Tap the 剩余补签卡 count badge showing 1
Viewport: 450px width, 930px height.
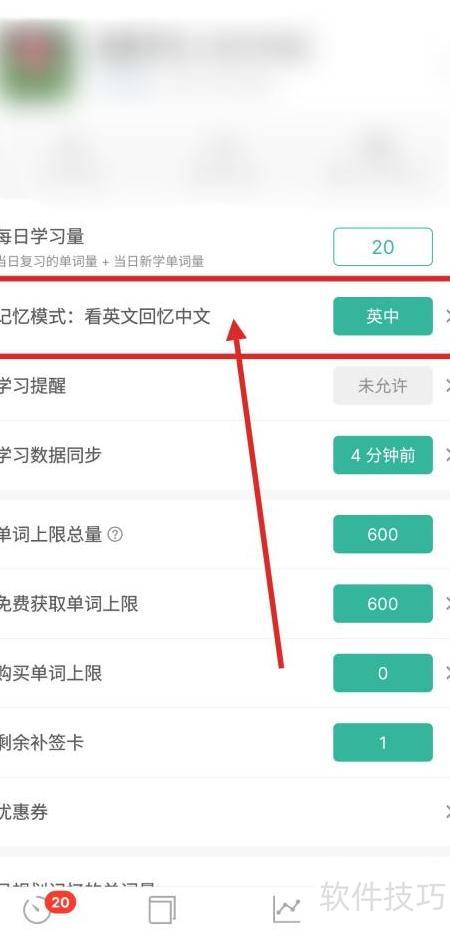382,742
